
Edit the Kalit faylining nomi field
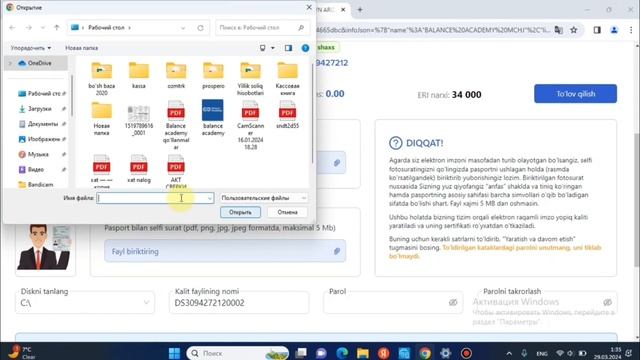(x=239, y=303)
